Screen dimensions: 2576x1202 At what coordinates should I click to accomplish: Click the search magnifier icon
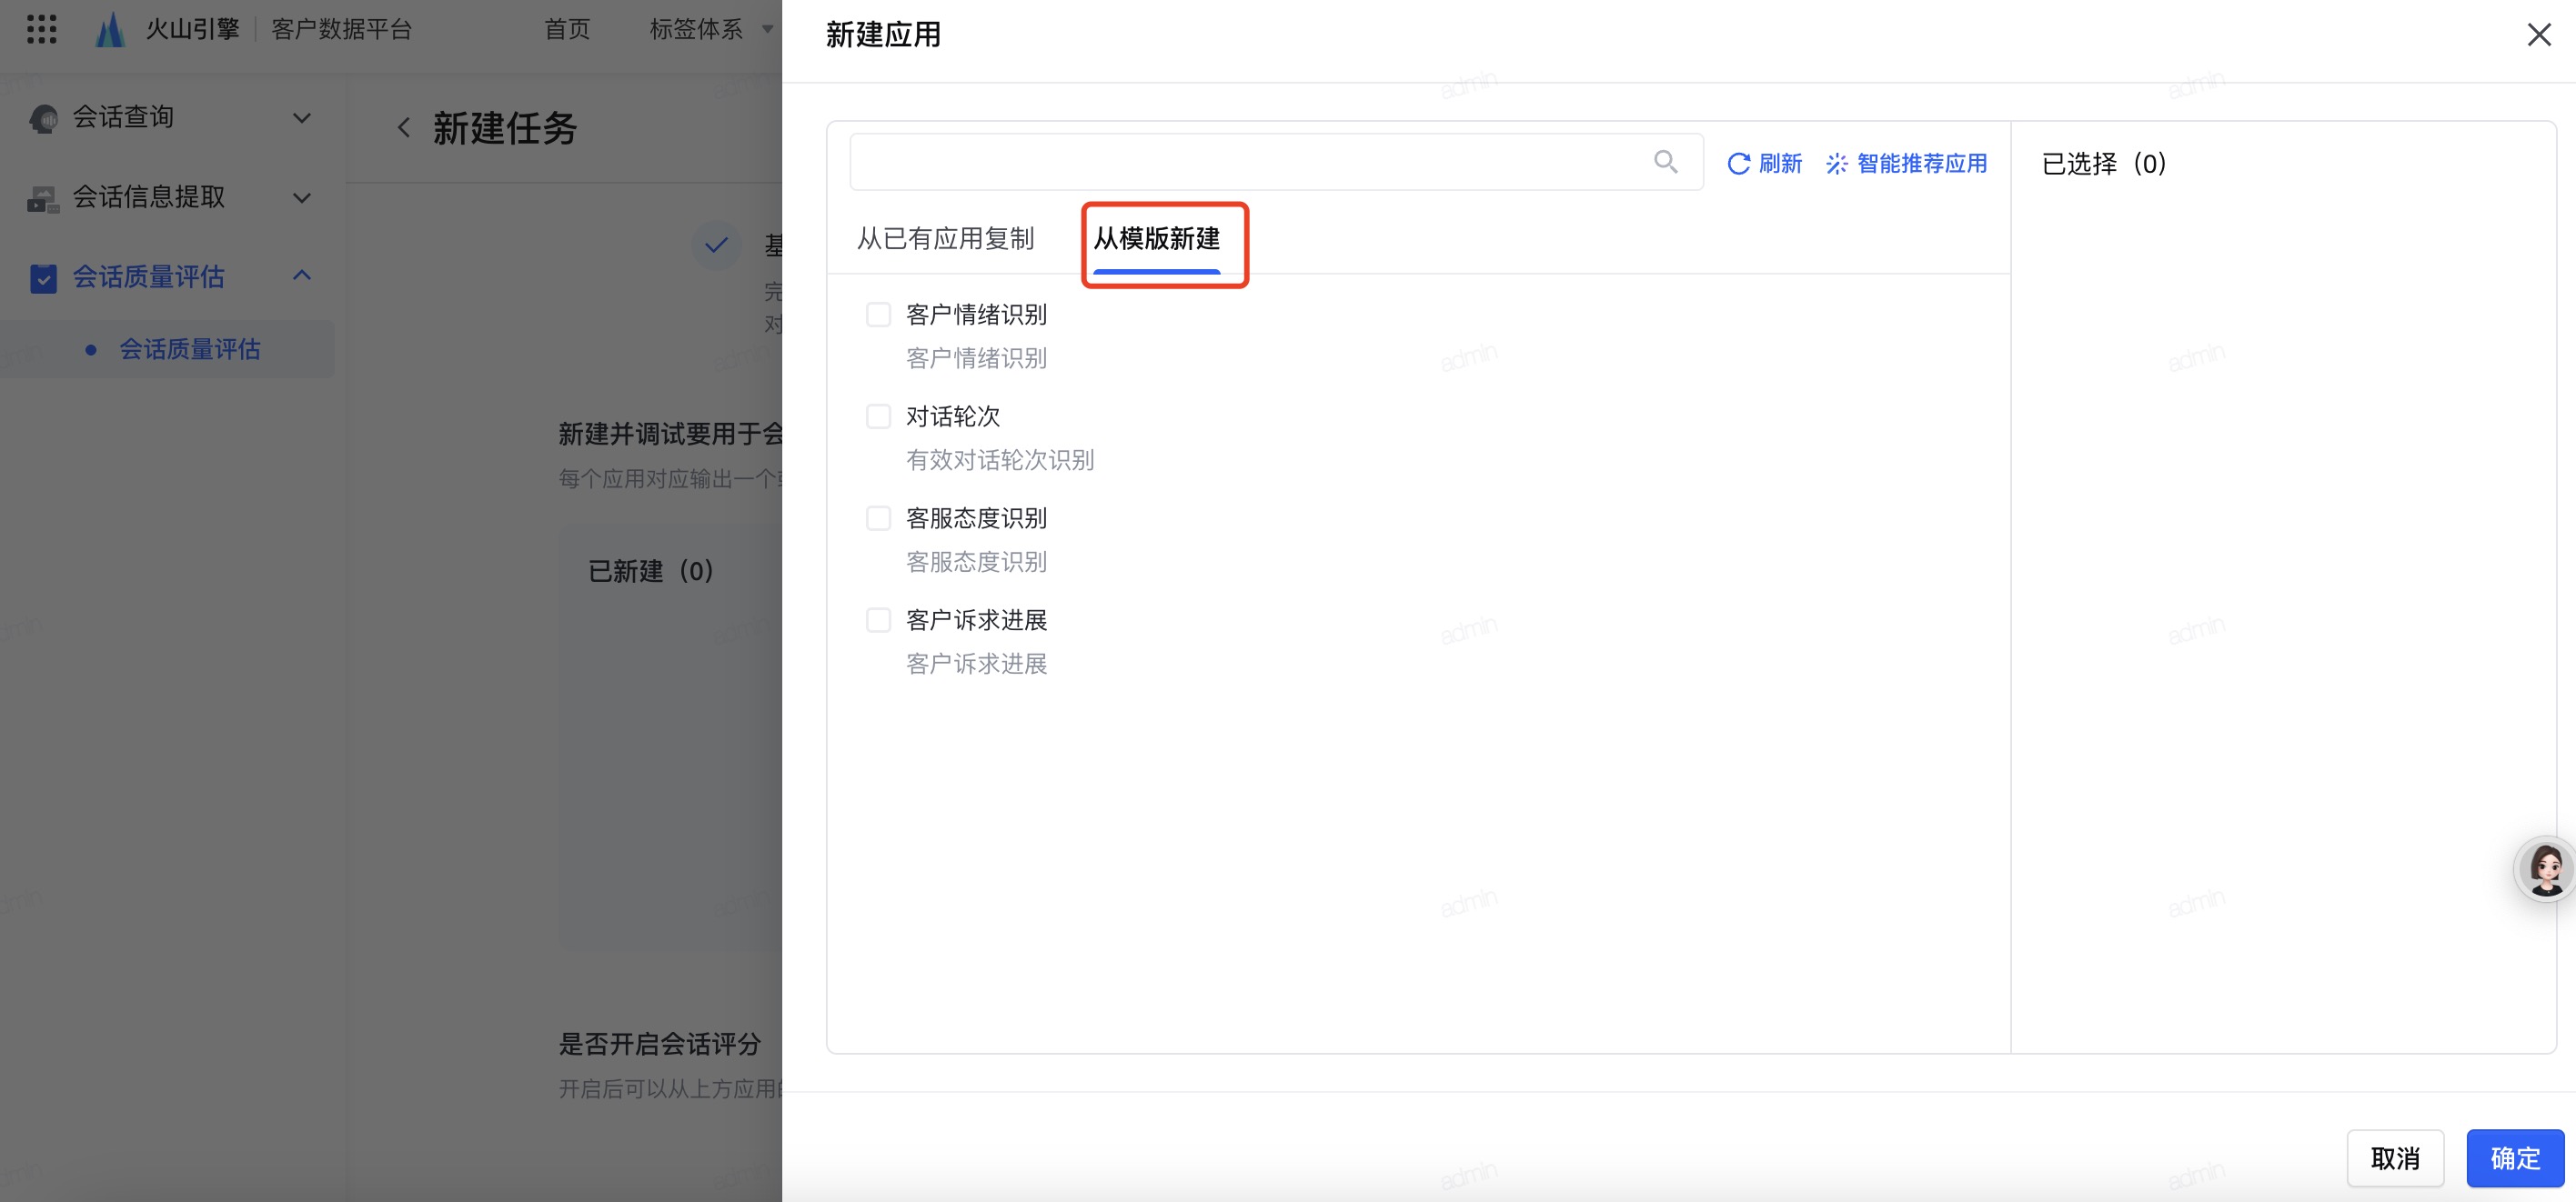click(x=1665, y=162)
